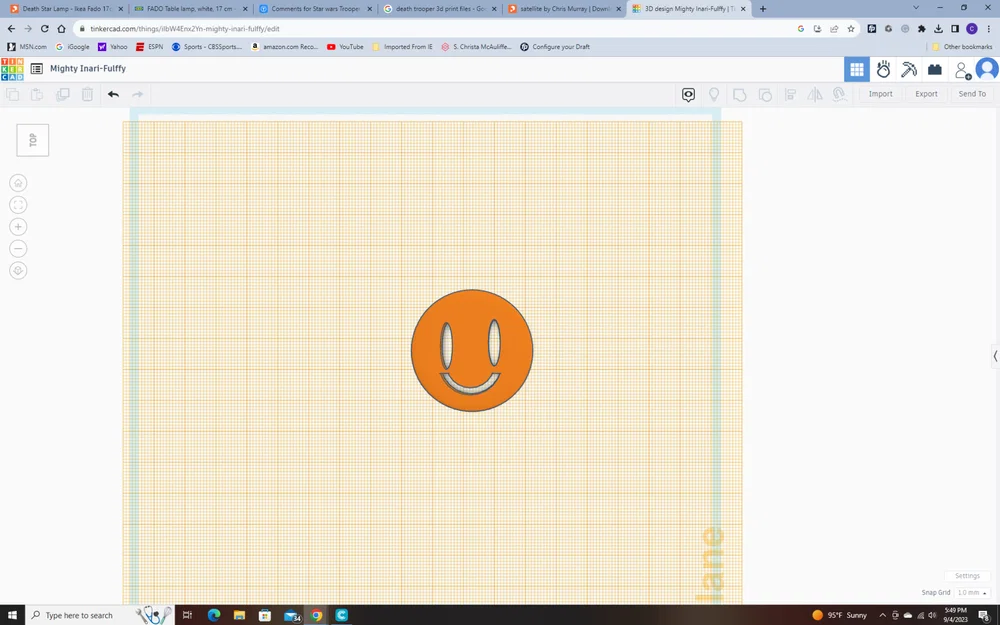Click the Import button

click(x=880, y=94)
